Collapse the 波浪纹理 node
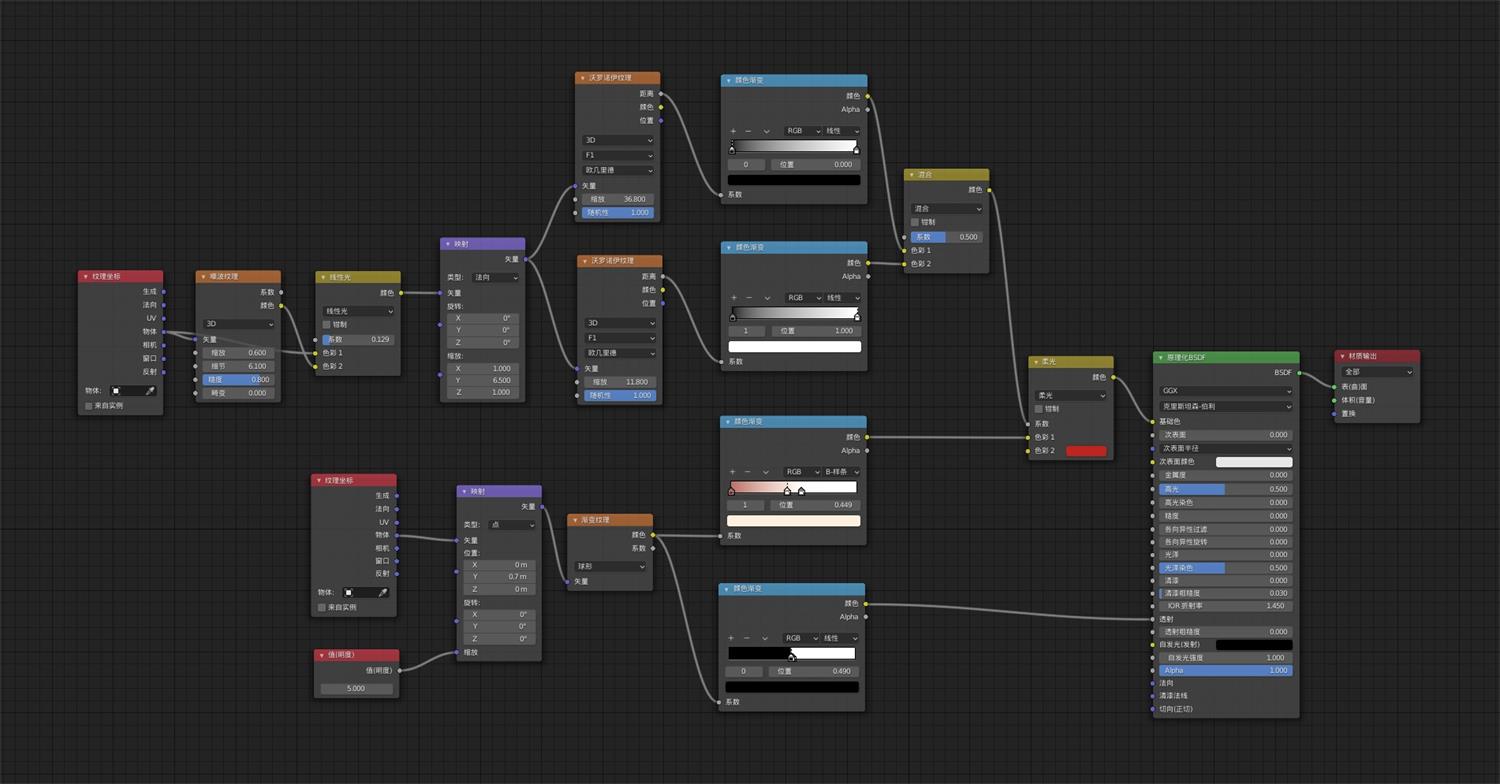Image resolution: width=1500 pixels, height=784 pixels. pos(203,277)
